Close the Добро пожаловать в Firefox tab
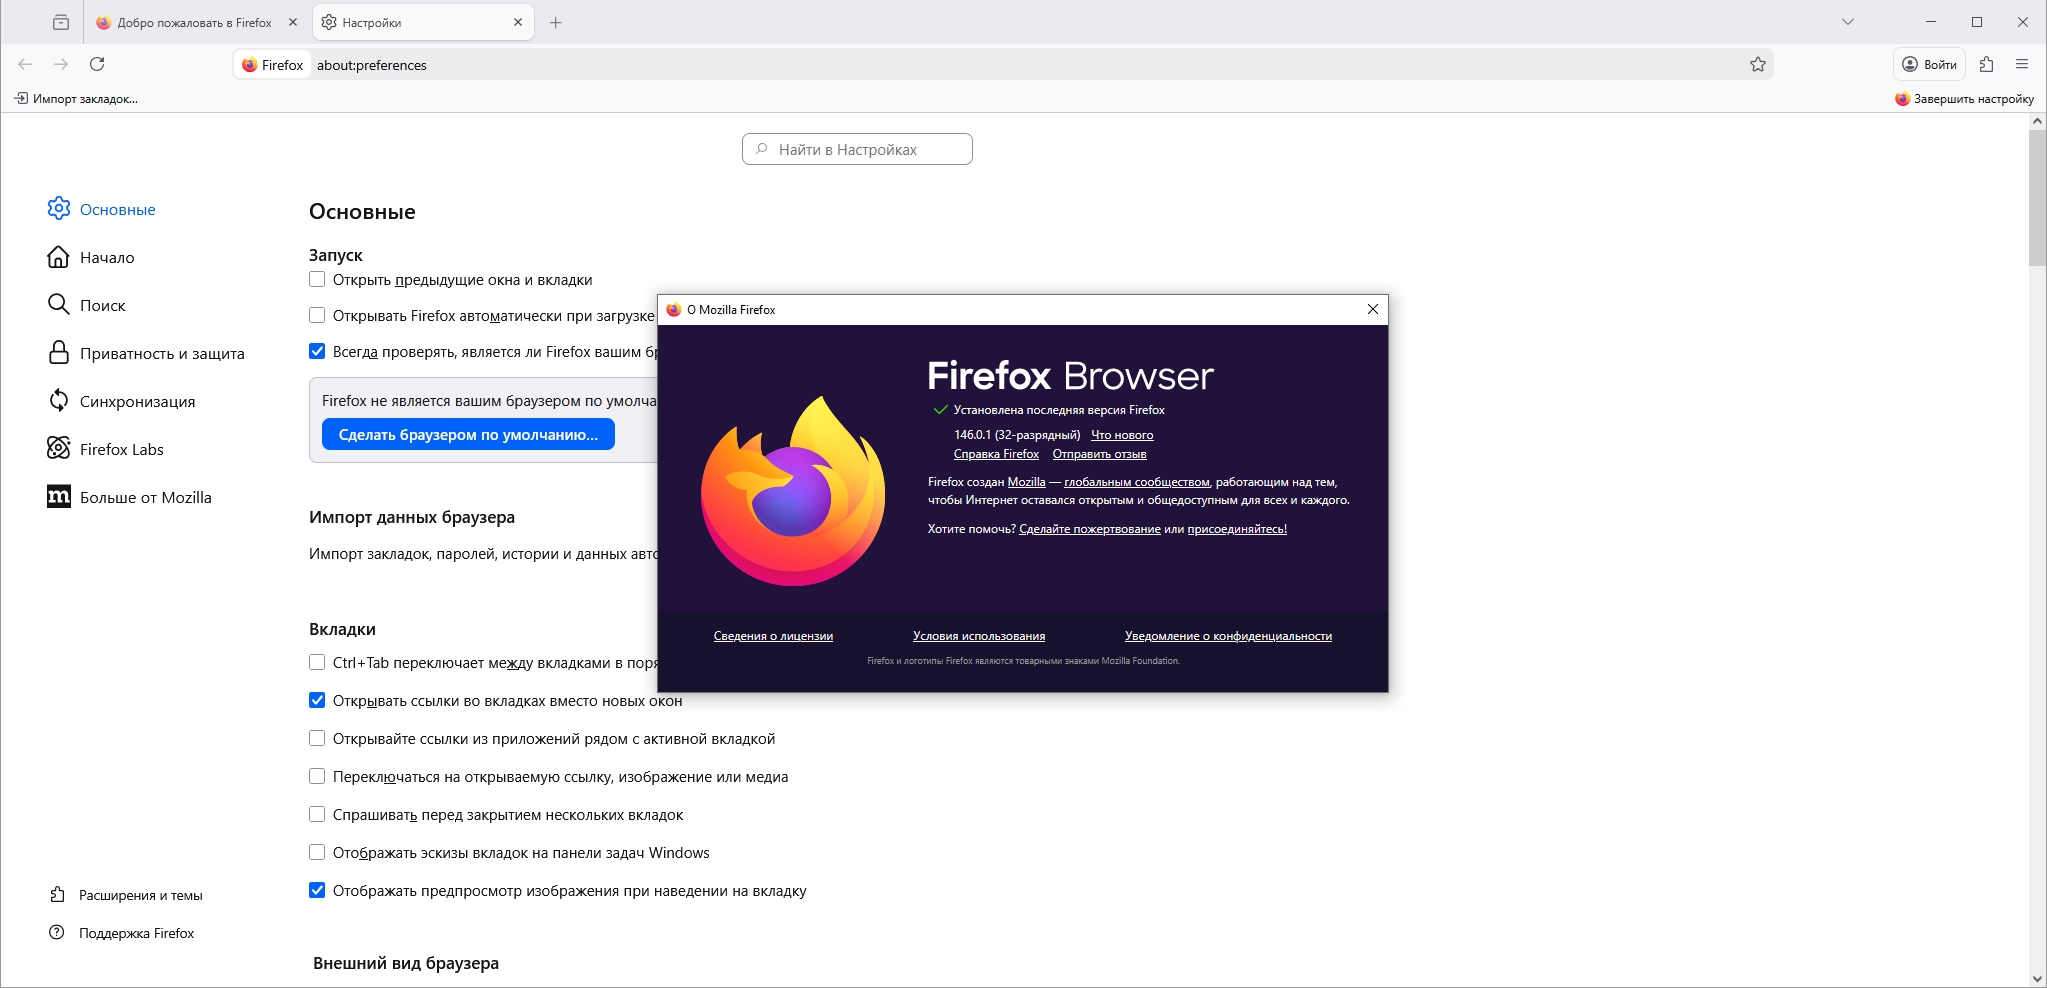The width and height of the screenshot is (2047, 988). [x=293, y=22]
